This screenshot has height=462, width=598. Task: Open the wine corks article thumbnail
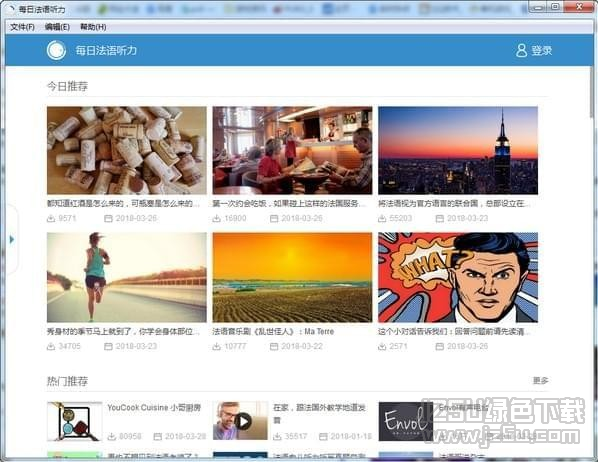coord(127,150)
